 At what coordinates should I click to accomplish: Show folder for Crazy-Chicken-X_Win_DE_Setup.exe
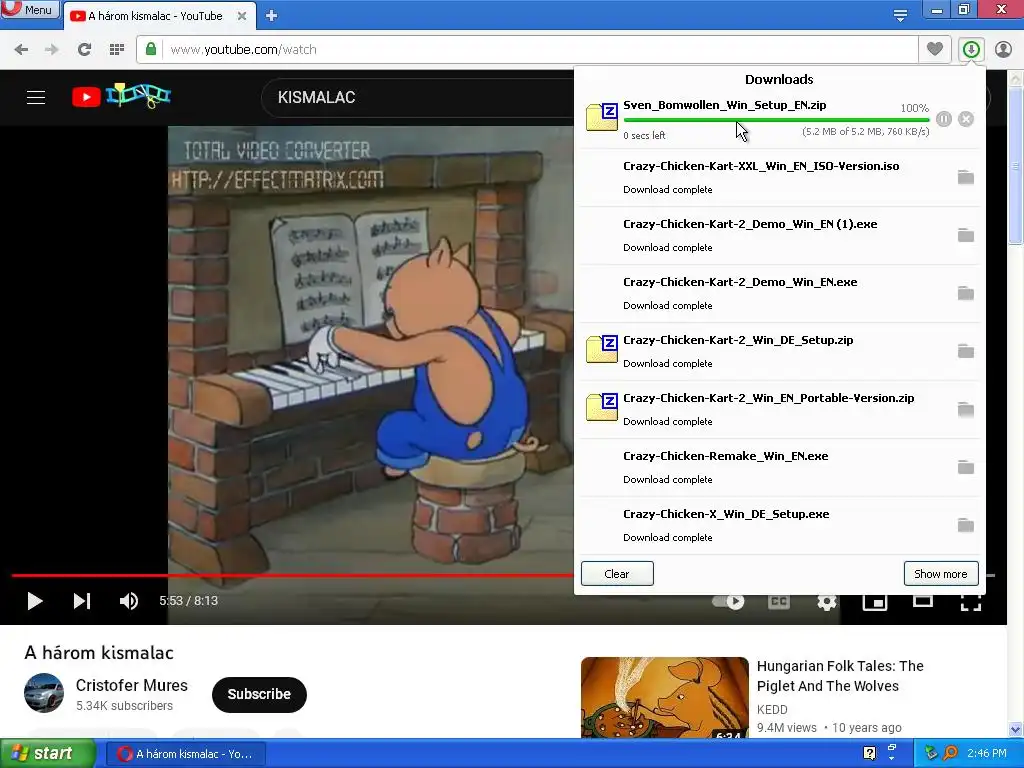pyautogui.click(x=966, y=525)
